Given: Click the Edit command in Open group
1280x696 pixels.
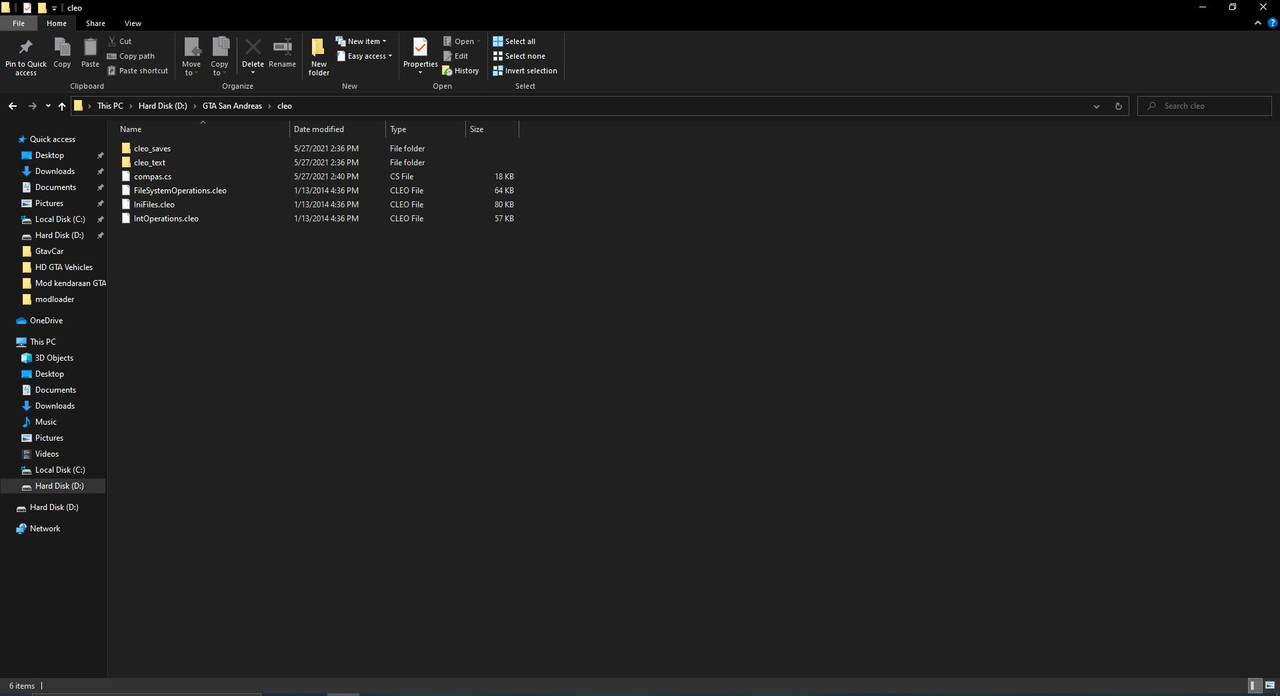Looking at the screenshot, I should [455, 56].
